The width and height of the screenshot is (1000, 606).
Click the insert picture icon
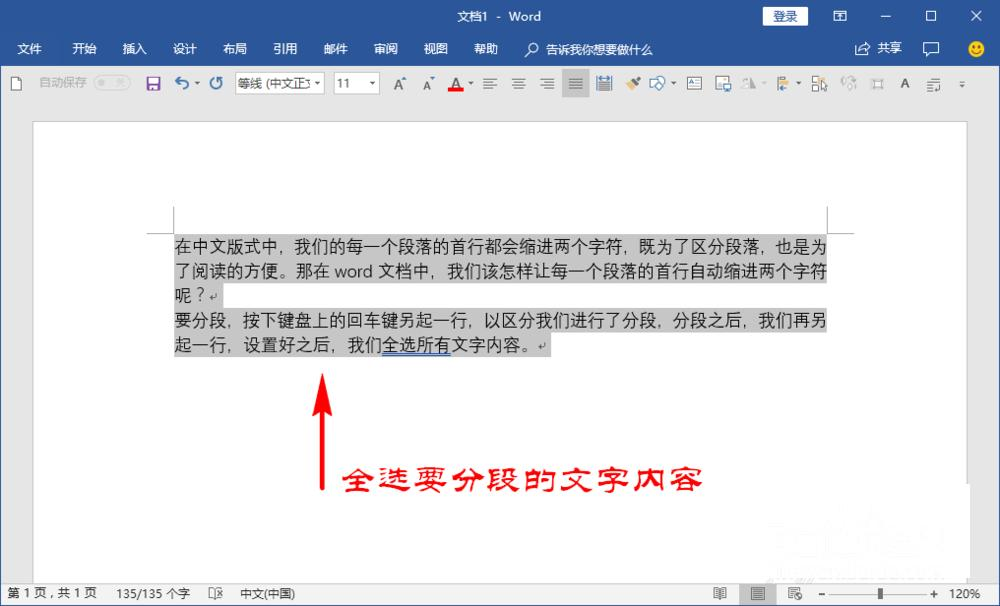pos(723,84)
